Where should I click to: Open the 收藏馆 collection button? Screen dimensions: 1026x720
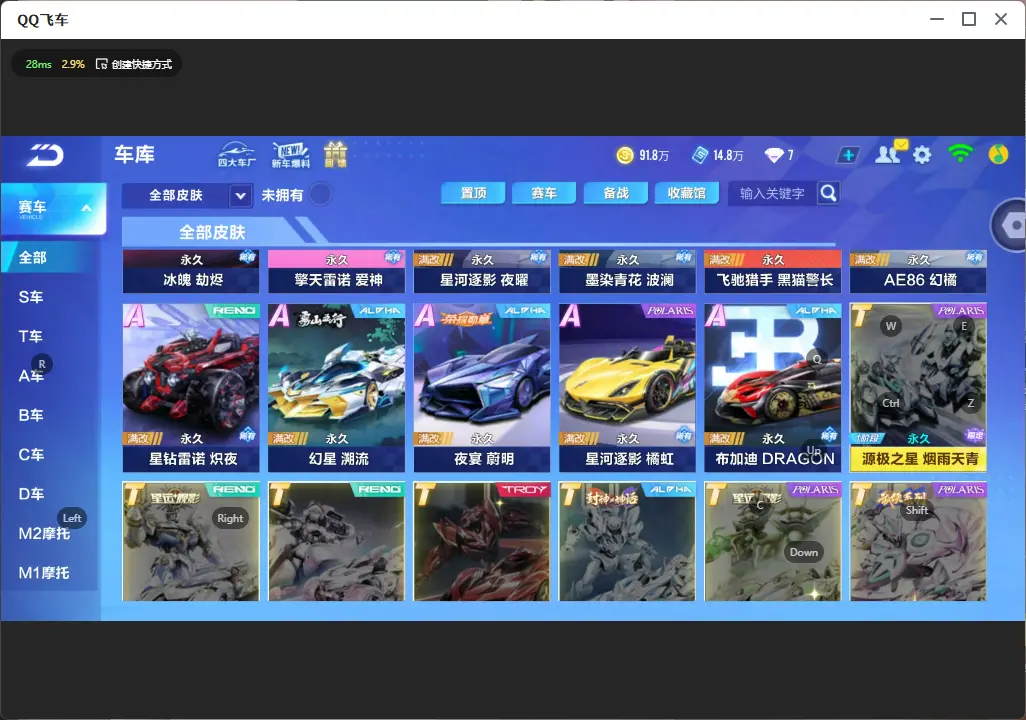tap(686, 193)
